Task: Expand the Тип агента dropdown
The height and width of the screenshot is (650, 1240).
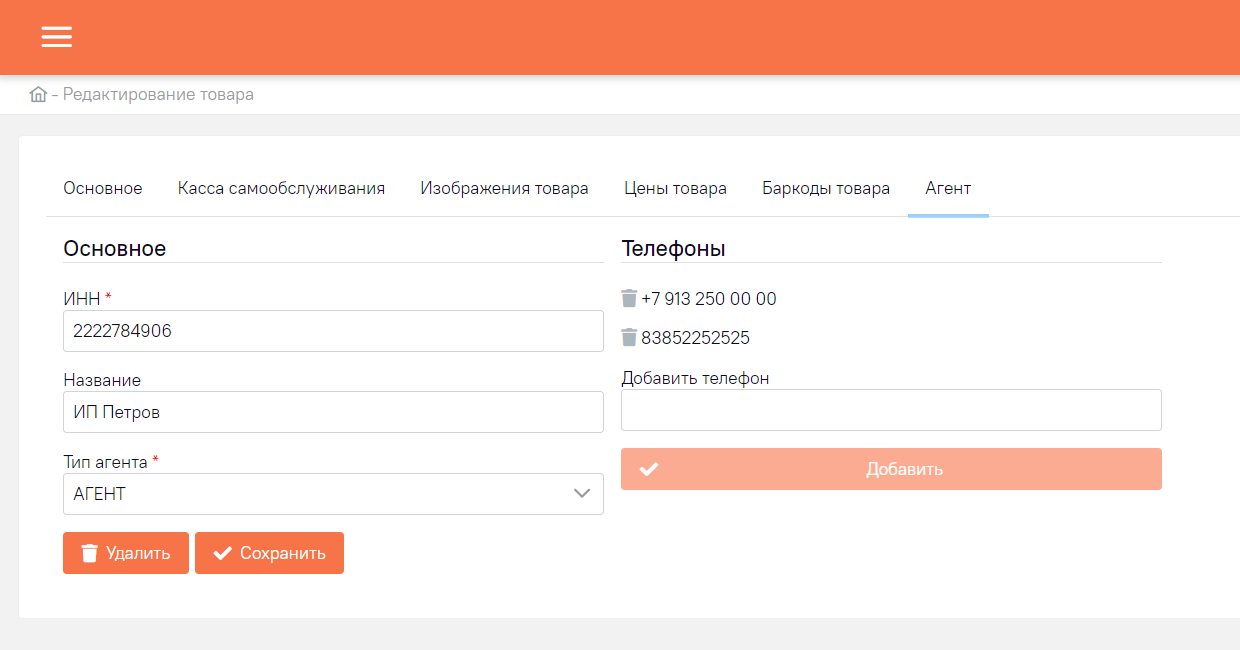Action: point(333,494)
